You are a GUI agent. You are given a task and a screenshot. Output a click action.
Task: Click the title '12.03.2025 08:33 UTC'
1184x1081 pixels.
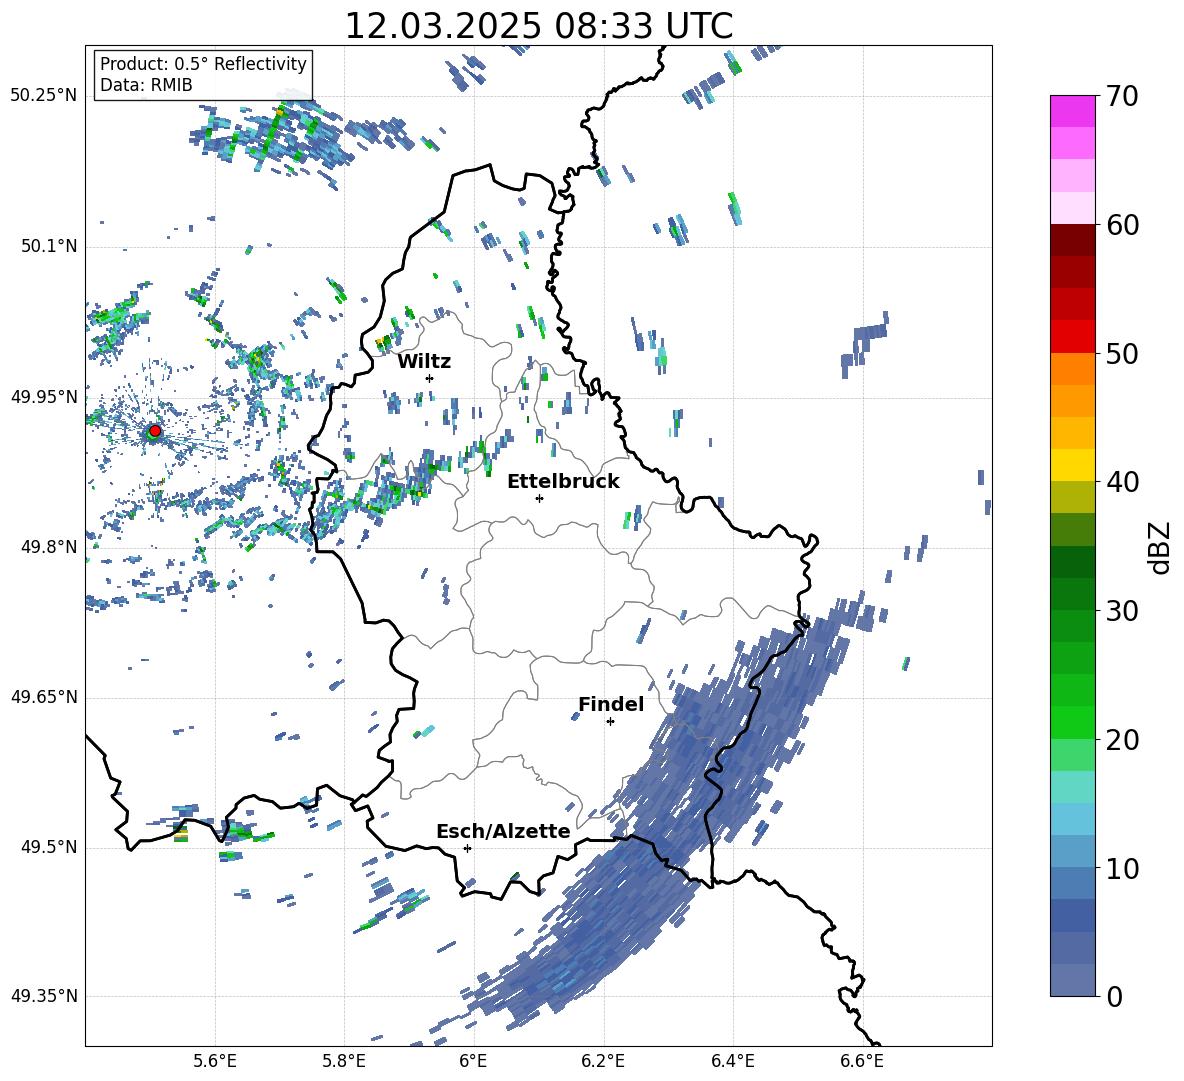tap(538, 26)
